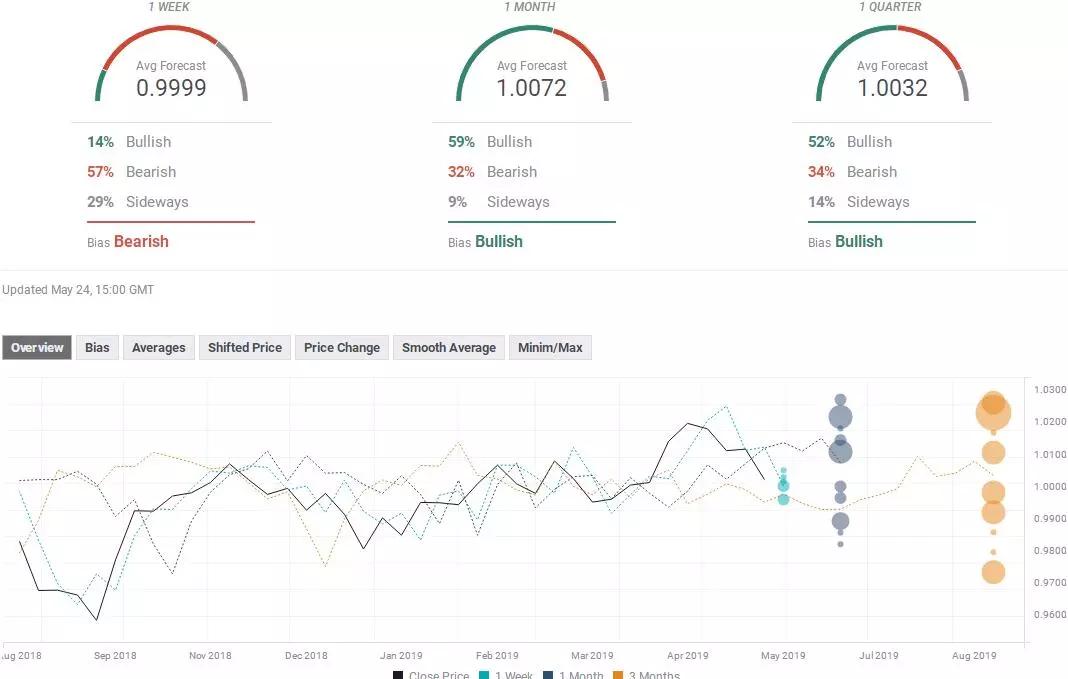
Task: Show the Shifted Price view
Action: coord(244,348)
